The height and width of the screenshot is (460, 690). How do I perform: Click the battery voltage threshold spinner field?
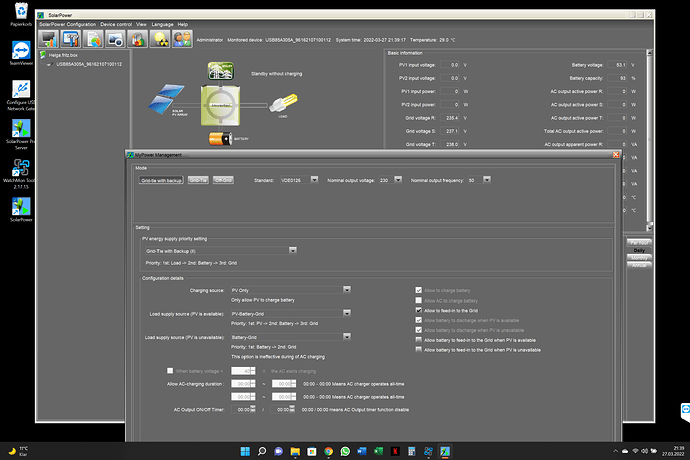click(243, 371)
